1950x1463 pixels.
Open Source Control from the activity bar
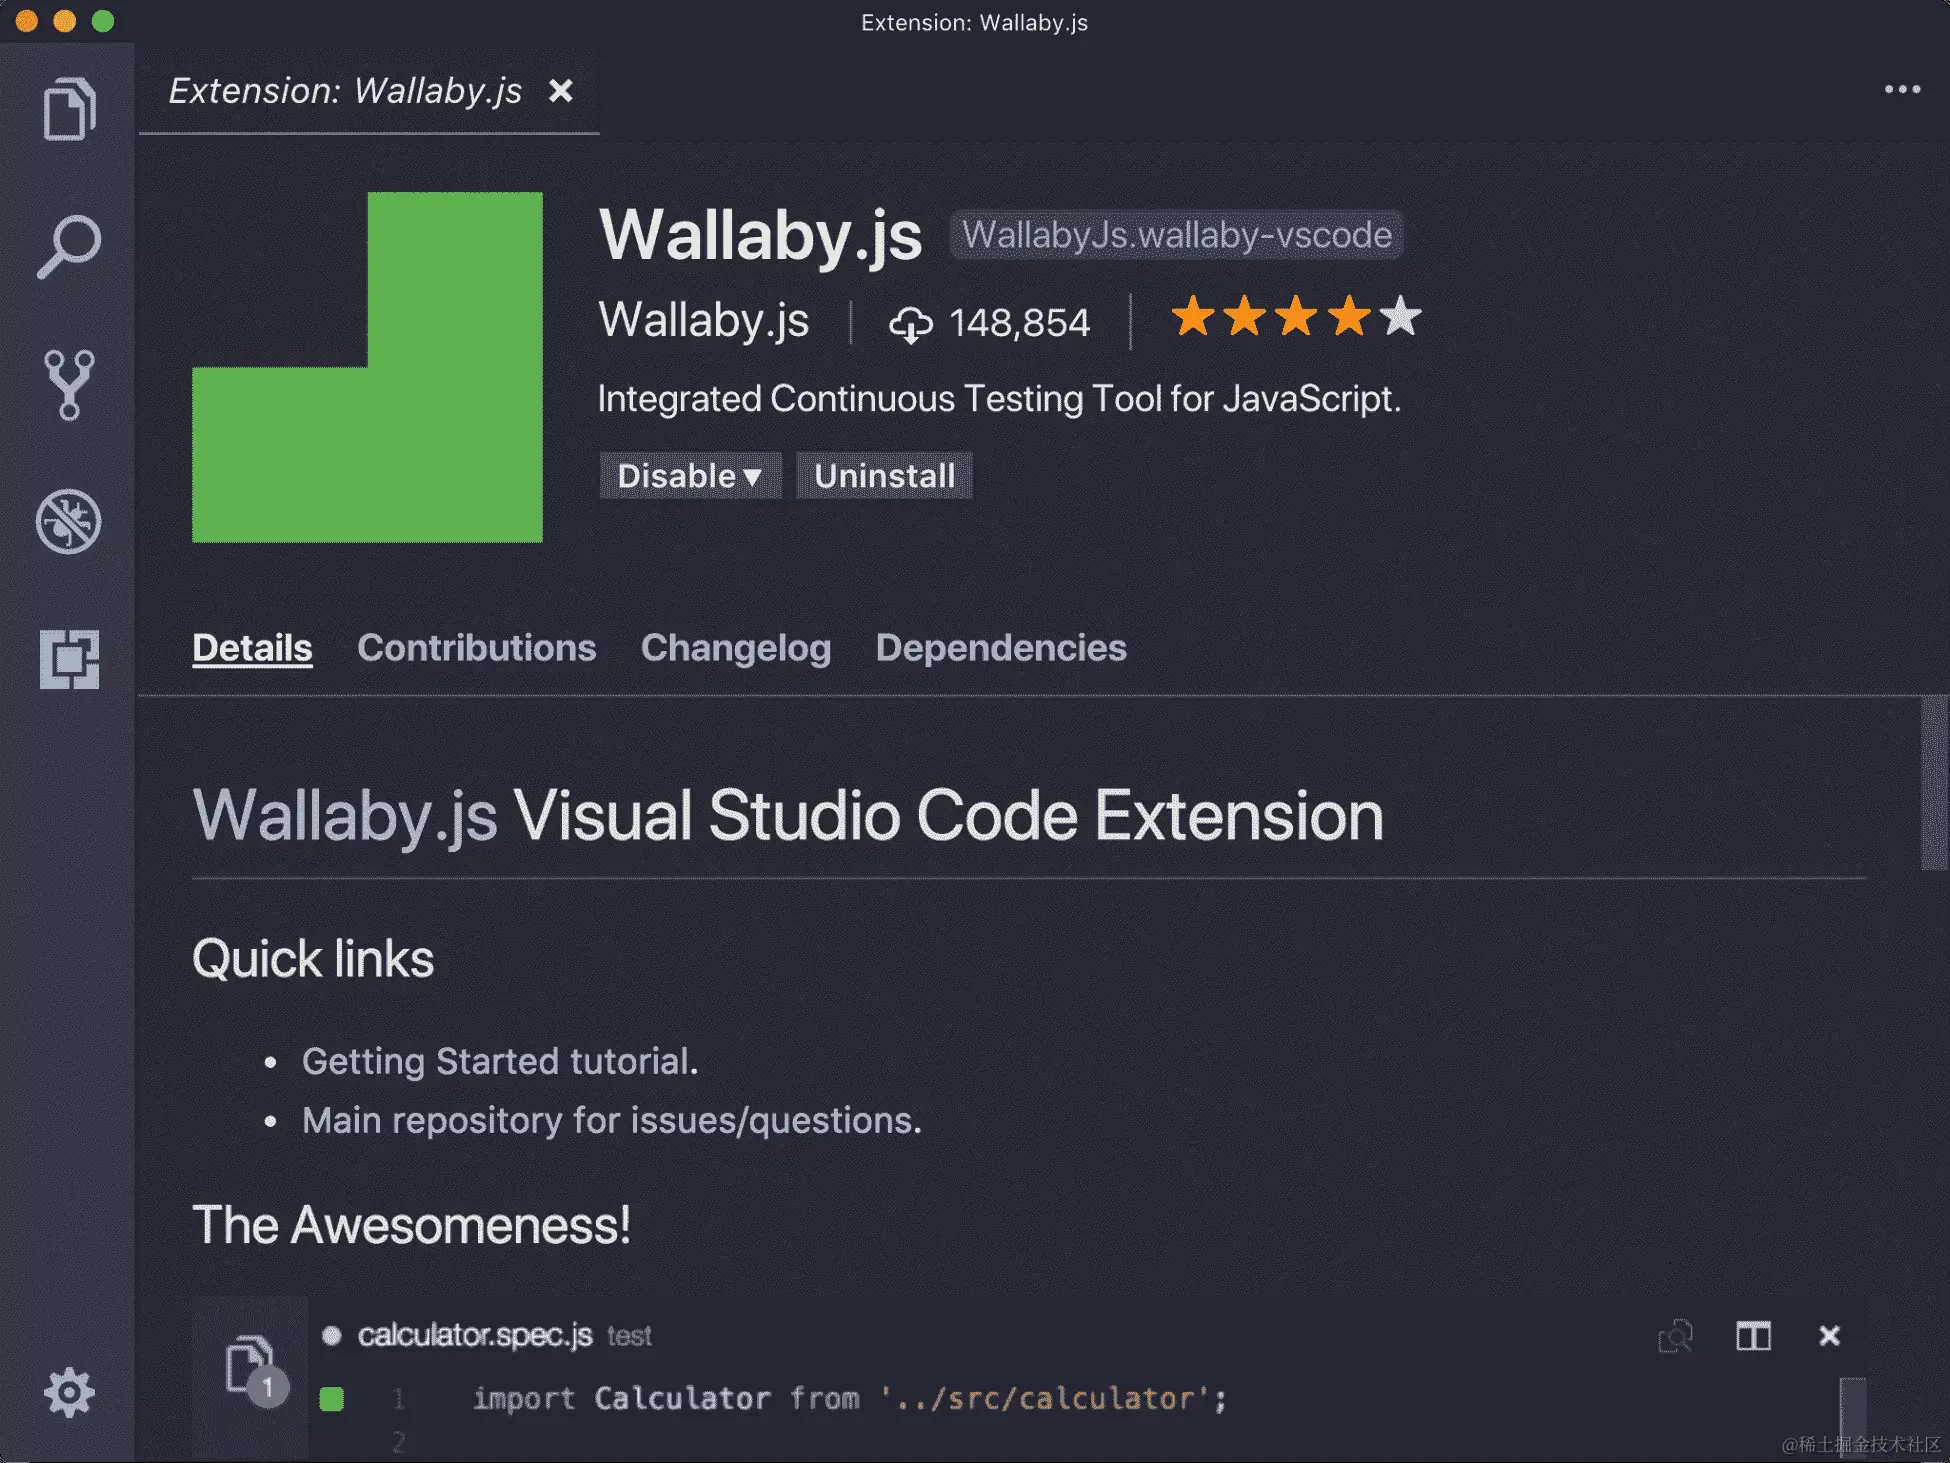69,384
